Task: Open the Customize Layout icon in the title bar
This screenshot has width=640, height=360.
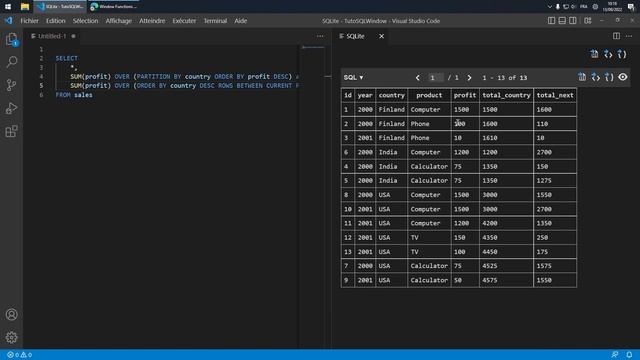Action: tap(588, 20)
